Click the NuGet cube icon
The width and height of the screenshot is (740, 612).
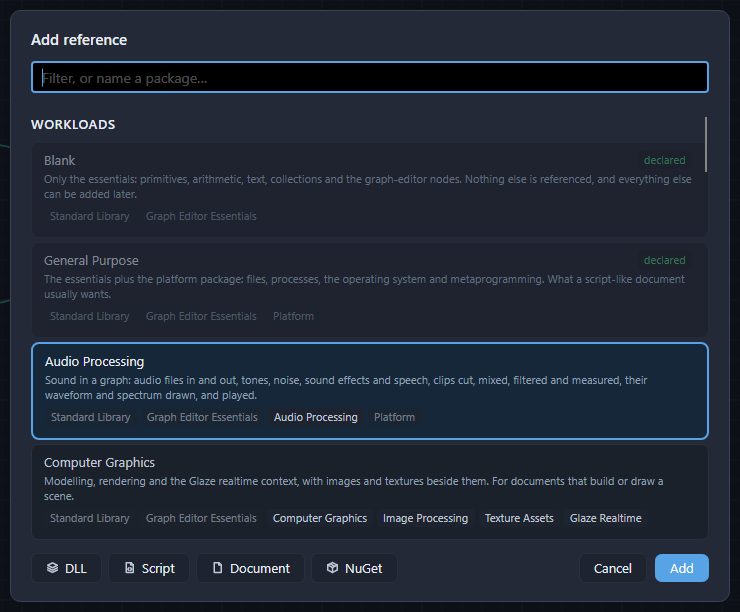coord(332,568)
